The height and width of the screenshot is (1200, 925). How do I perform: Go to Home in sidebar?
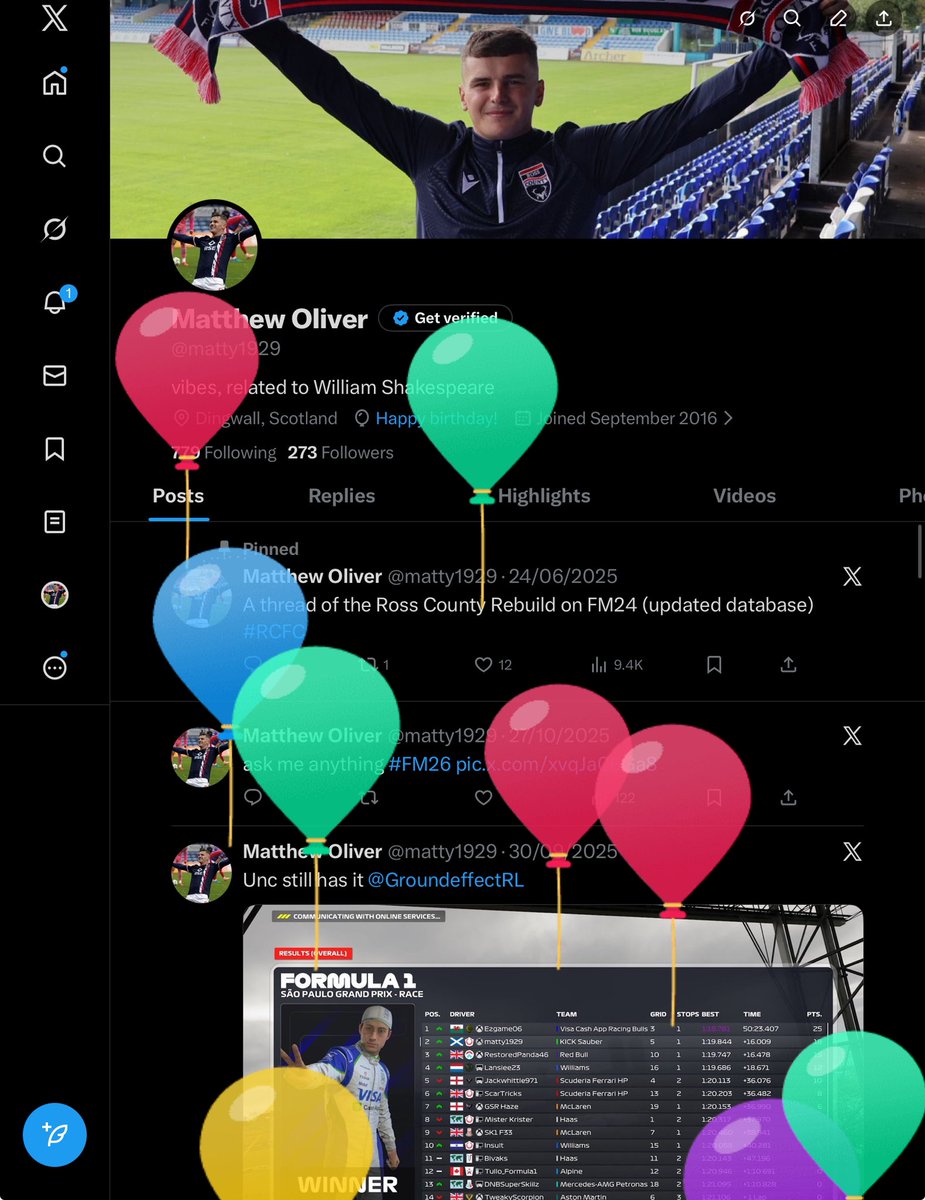coord(55,82)
